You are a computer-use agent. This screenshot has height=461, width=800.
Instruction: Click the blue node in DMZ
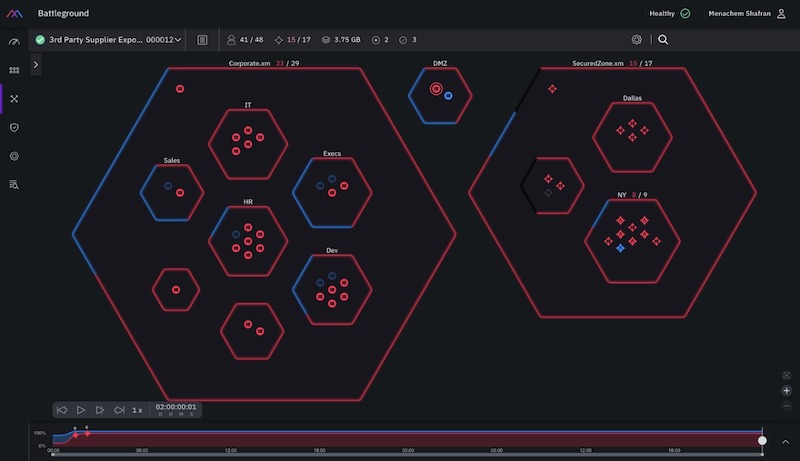click(448, 95)
